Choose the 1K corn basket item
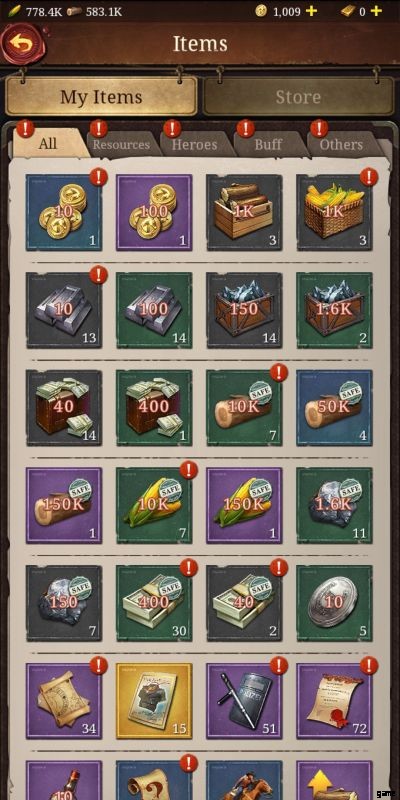Viewport: 400px width, 800px height. point(335,212)
